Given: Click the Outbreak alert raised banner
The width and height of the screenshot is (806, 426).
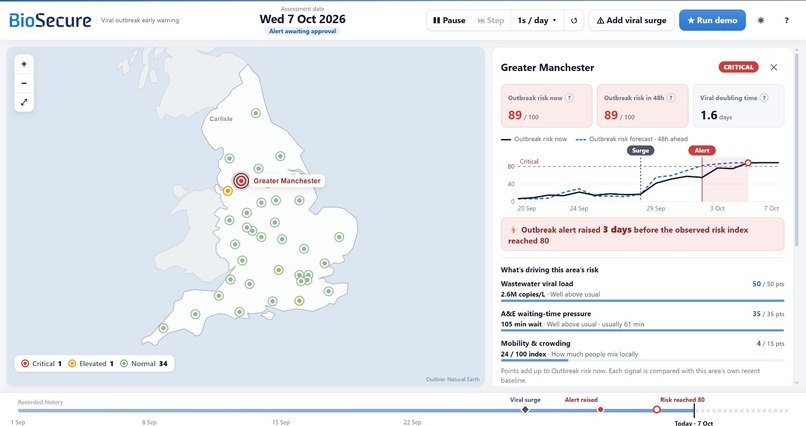Looking at the screenshot, I should point(643,234).
